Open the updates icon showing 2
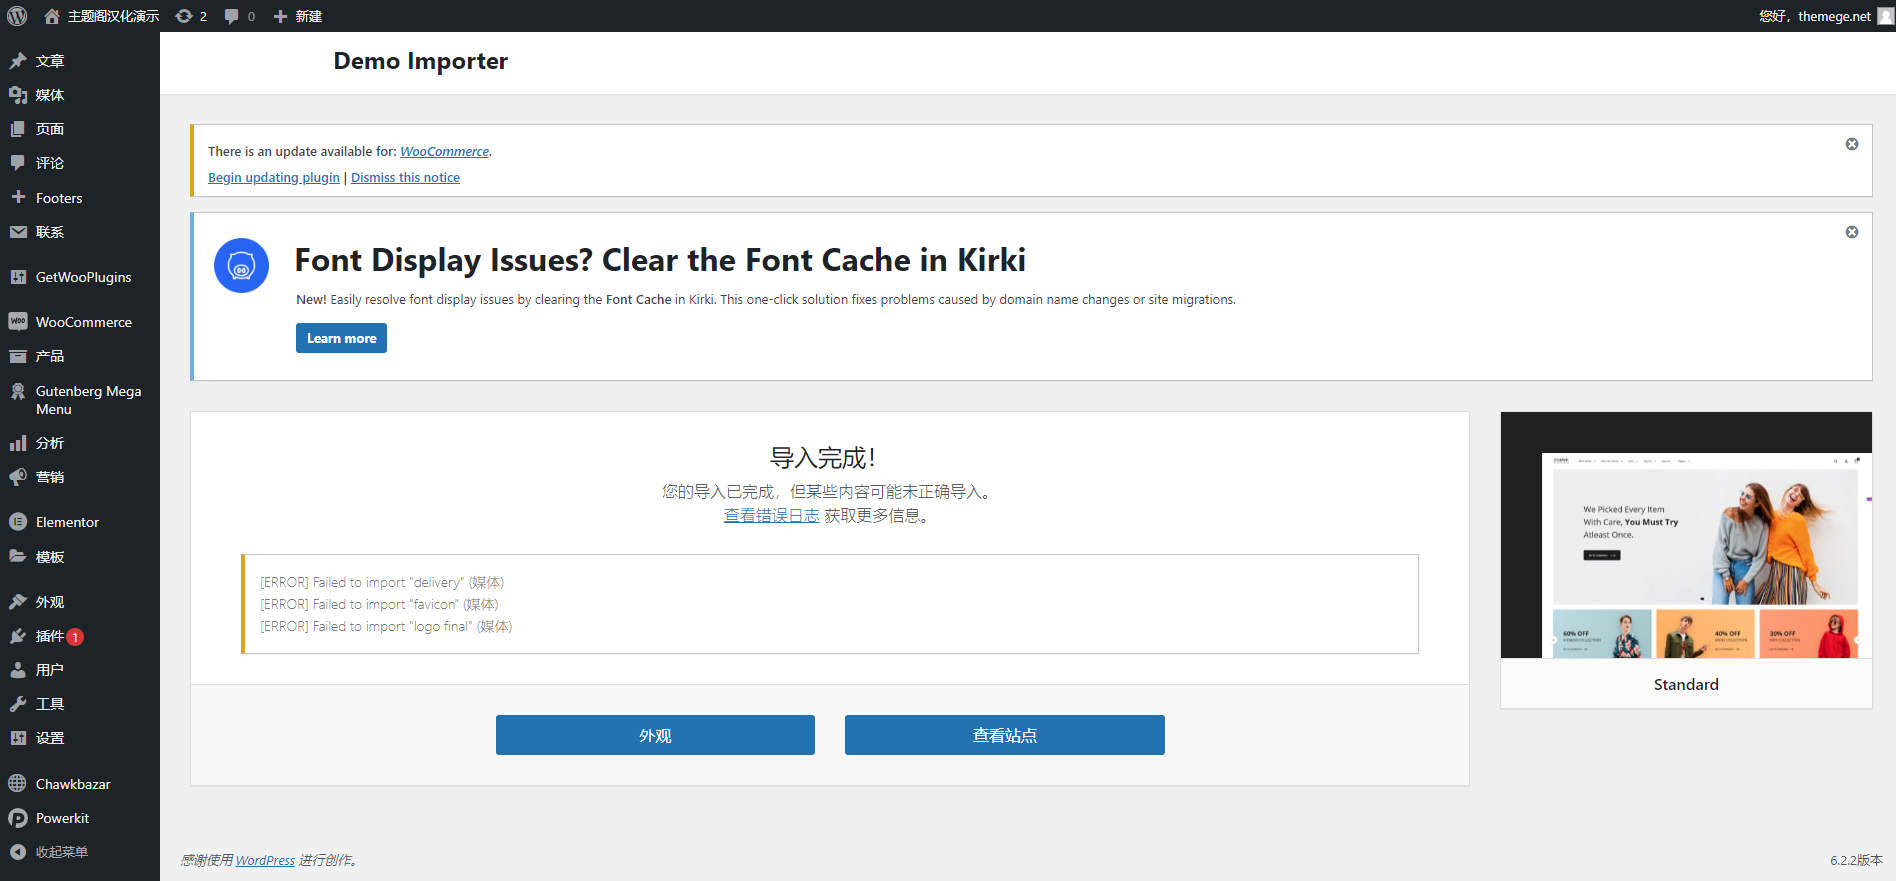Image resolution: width=1896 pixels, height=881 pixels. pos(184,16)
